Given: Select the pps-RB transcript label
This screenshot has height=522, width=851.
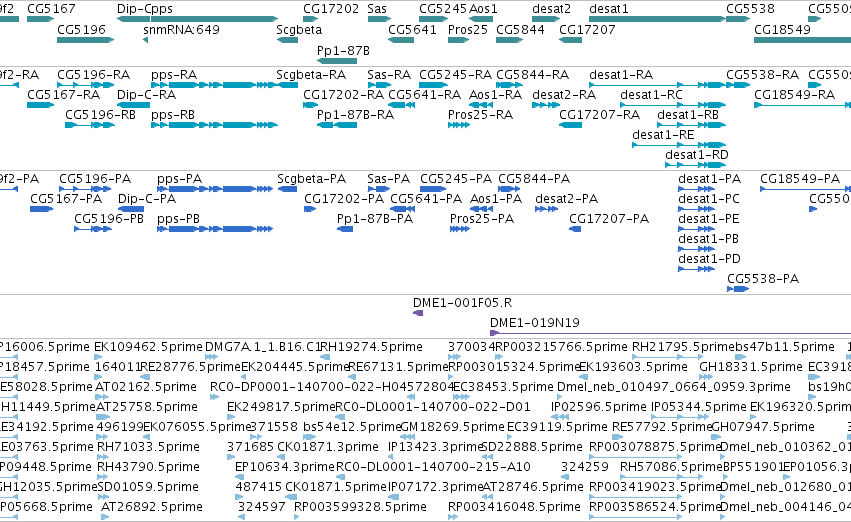Looking at the screenshot, I should (173, 114).
